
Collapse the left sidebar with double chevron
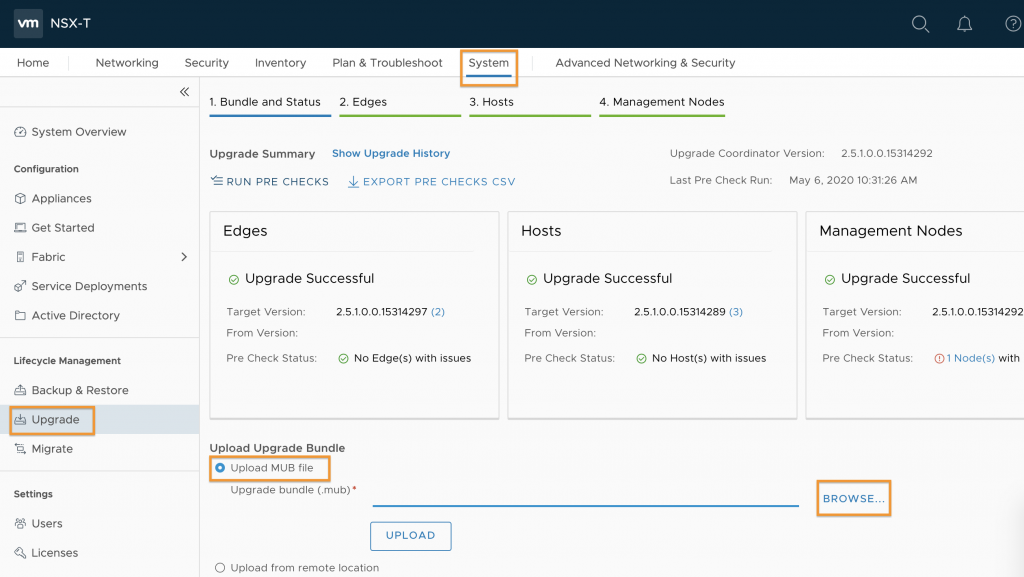tap(185, 92)
